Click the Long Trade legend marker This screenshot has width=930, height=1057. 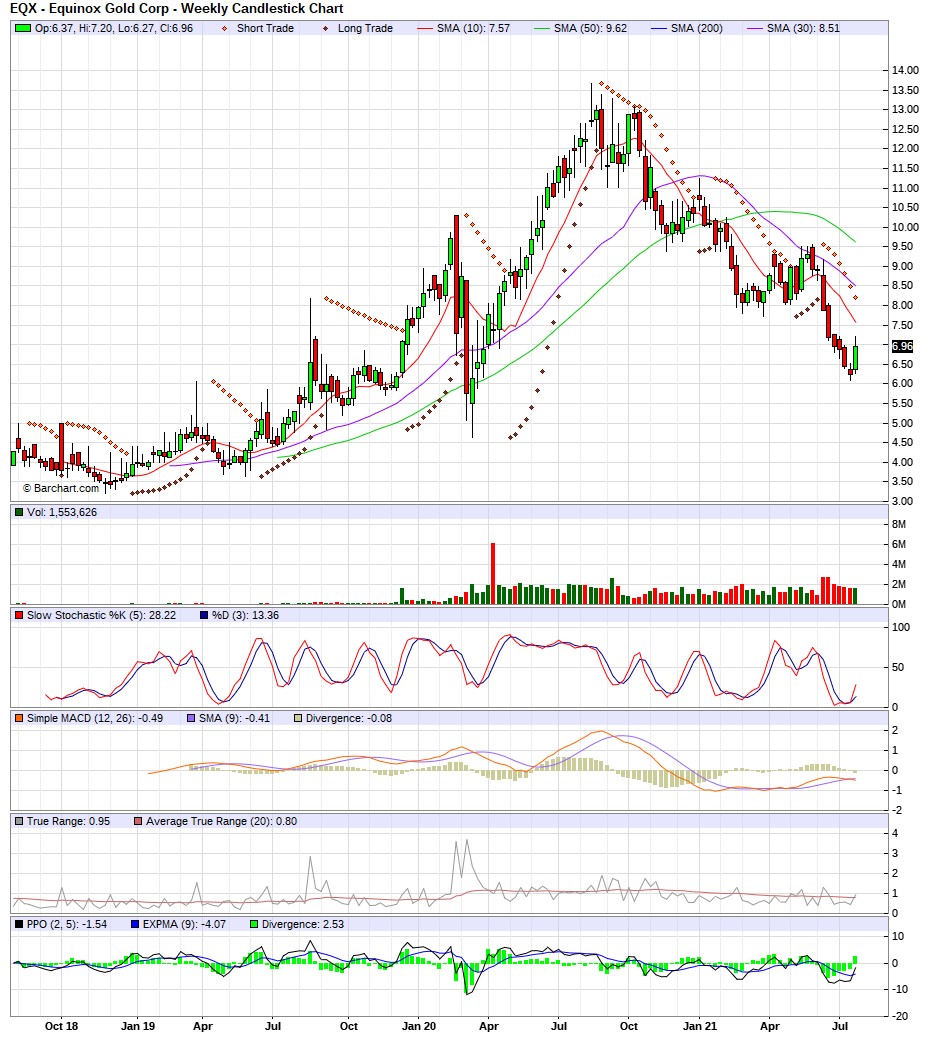(x=326, y=28)
